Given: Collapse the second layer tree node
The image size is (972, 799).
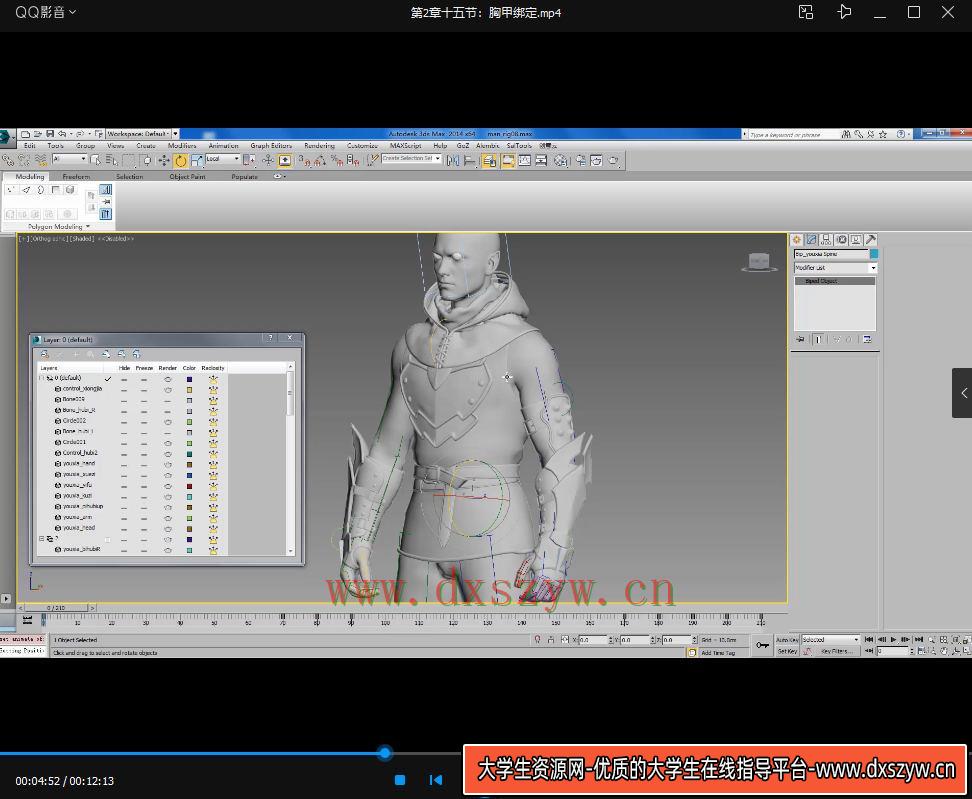Looking at the screenshot, I should click(42, 539).
